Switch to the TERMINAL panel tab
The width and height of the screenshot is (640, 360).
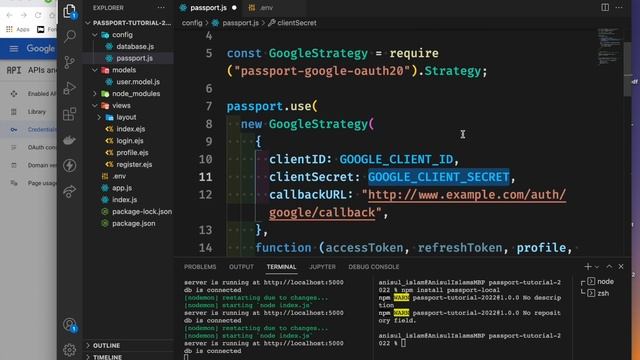pyautogui.click(x=281, y=267)
